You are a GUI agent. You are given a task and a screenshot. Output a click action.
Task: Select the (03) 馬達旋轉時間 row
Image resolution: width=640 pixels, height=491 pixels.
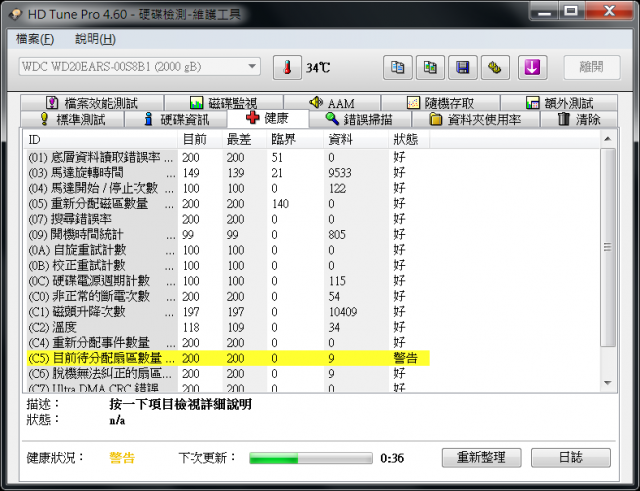pyautogui.click(x=228, y=173)
